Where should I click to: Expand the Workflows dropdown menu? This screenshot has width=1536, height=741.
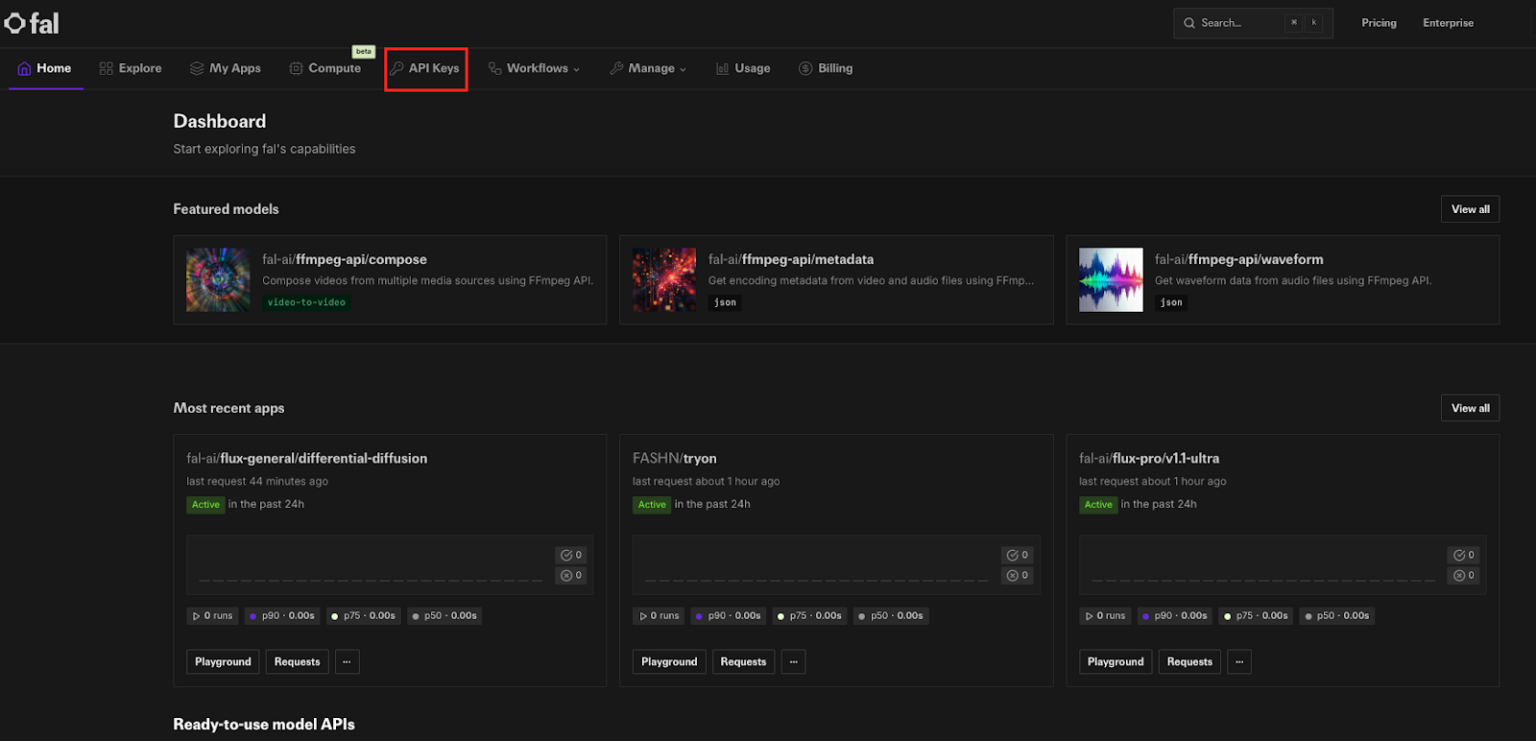pyautogui.click(x=534, y=68)
